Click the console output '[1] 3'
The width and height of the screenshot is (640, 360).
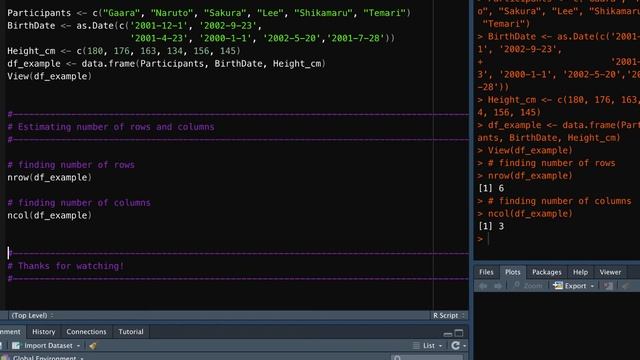(x=491, y=226)
